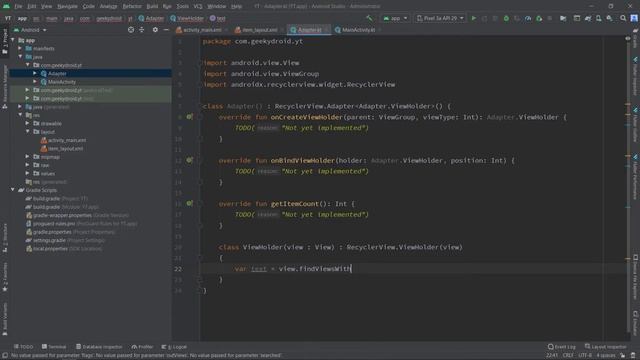
Task: Switch to item_layout.xml editor tab
Action: (260, 30)
